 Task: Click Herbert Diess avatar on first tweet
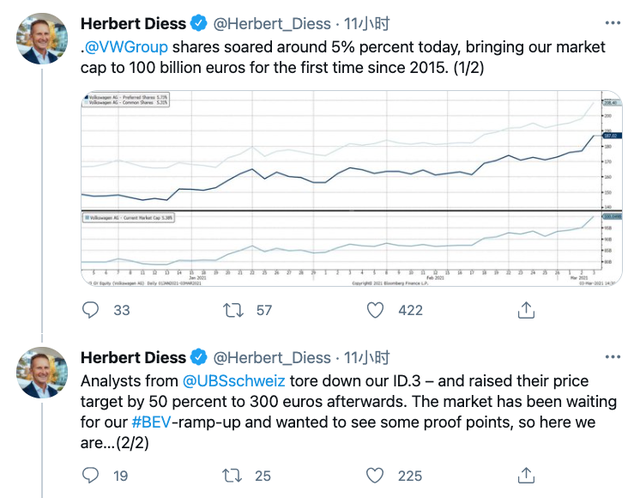click(x=41, y=38)
